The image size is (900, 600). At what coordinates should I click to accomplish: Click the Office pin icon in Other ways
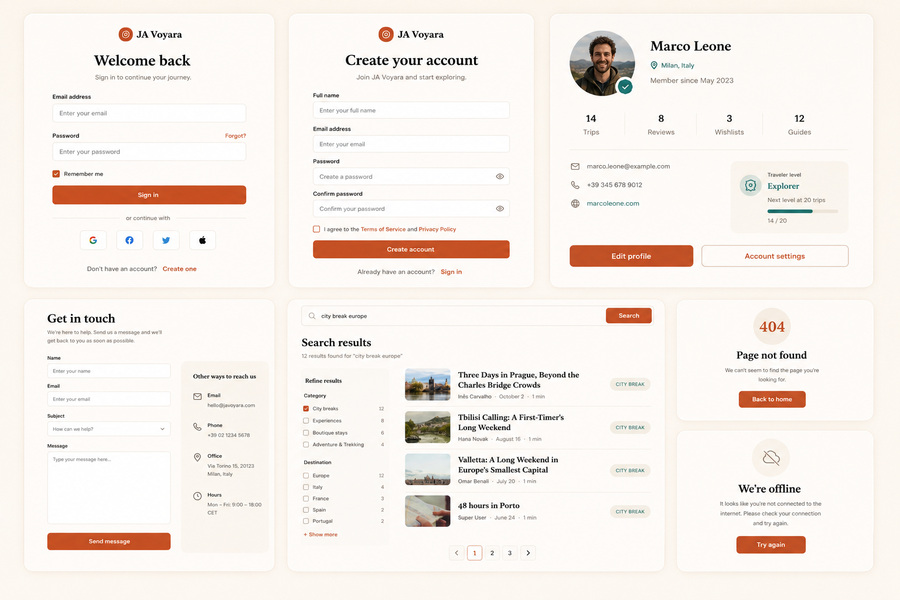coord(197,457)
